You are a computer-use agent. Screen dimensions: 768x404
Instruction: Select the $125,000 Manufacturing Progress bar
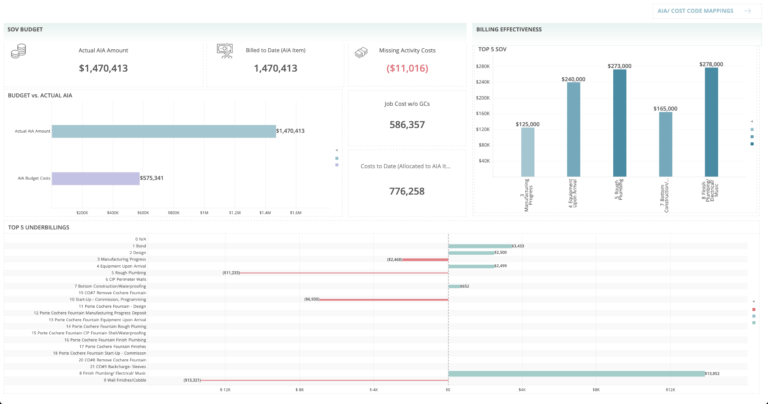pyautogui.click(x=527, y=150)
